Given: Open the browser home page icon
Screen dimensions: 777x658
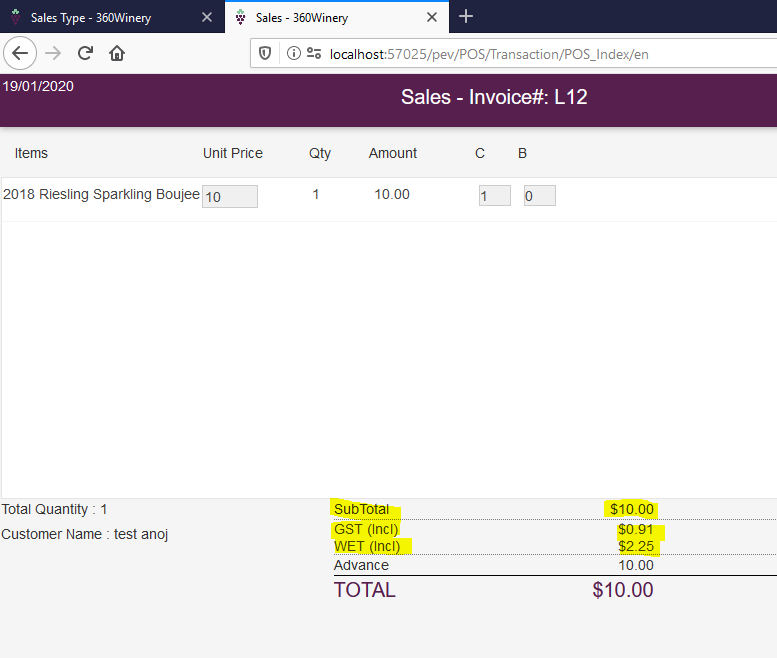Looking at the screenshot, I should (117, 53).
